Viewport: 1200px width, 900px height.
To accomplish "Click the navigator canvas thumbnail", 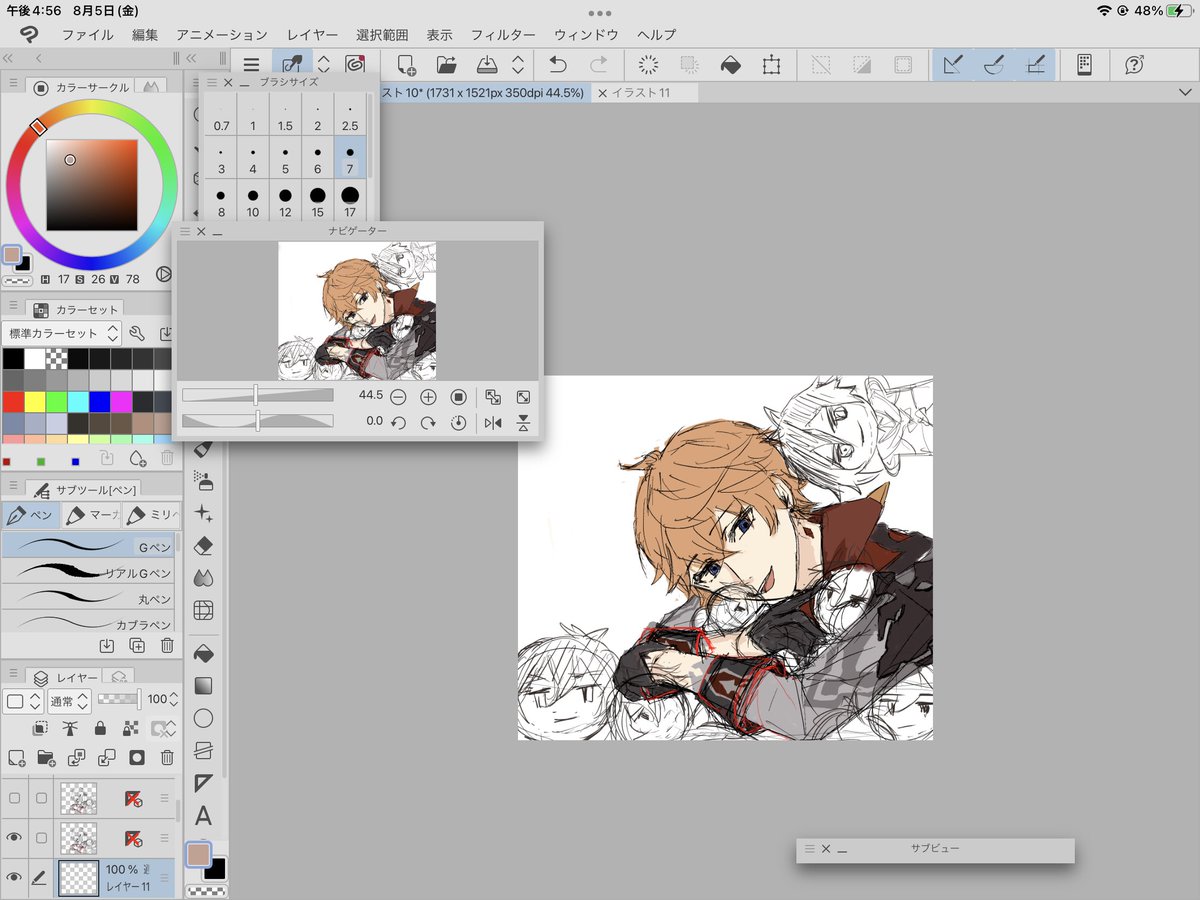I will [x=357, y=311].
